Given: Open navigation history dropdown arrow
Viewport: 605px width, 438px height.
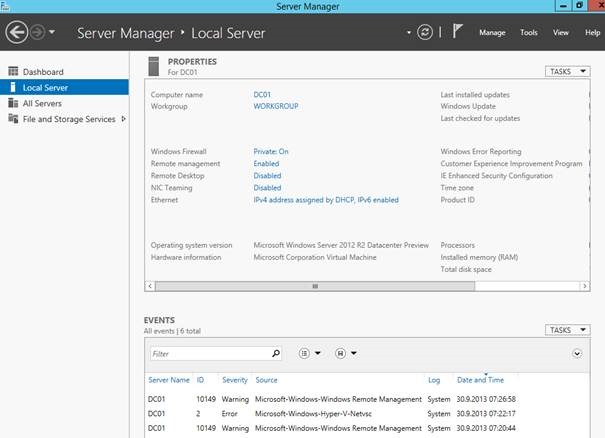Looking at the screenshot, I should coord(52,32).
